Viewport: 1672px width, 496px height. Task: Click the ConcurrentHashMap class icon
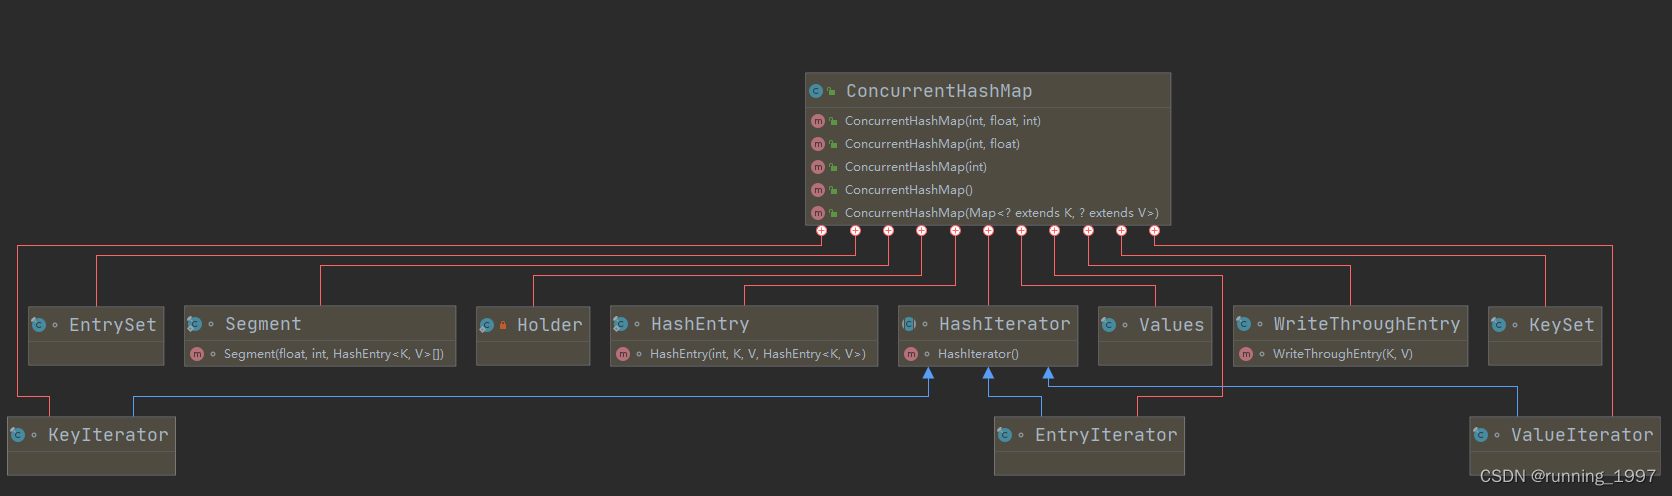pyautogui.click(x=816, y=91)
